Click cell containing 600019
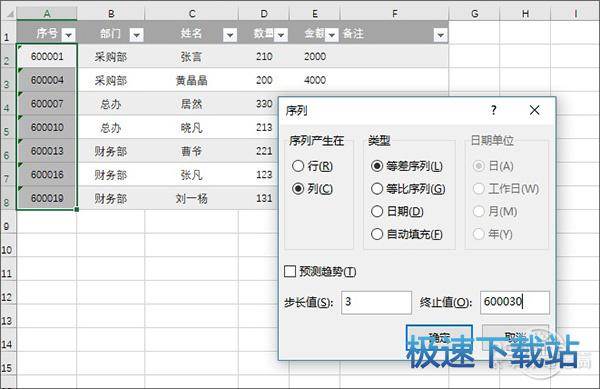600x389 pixels. point(47,198)
